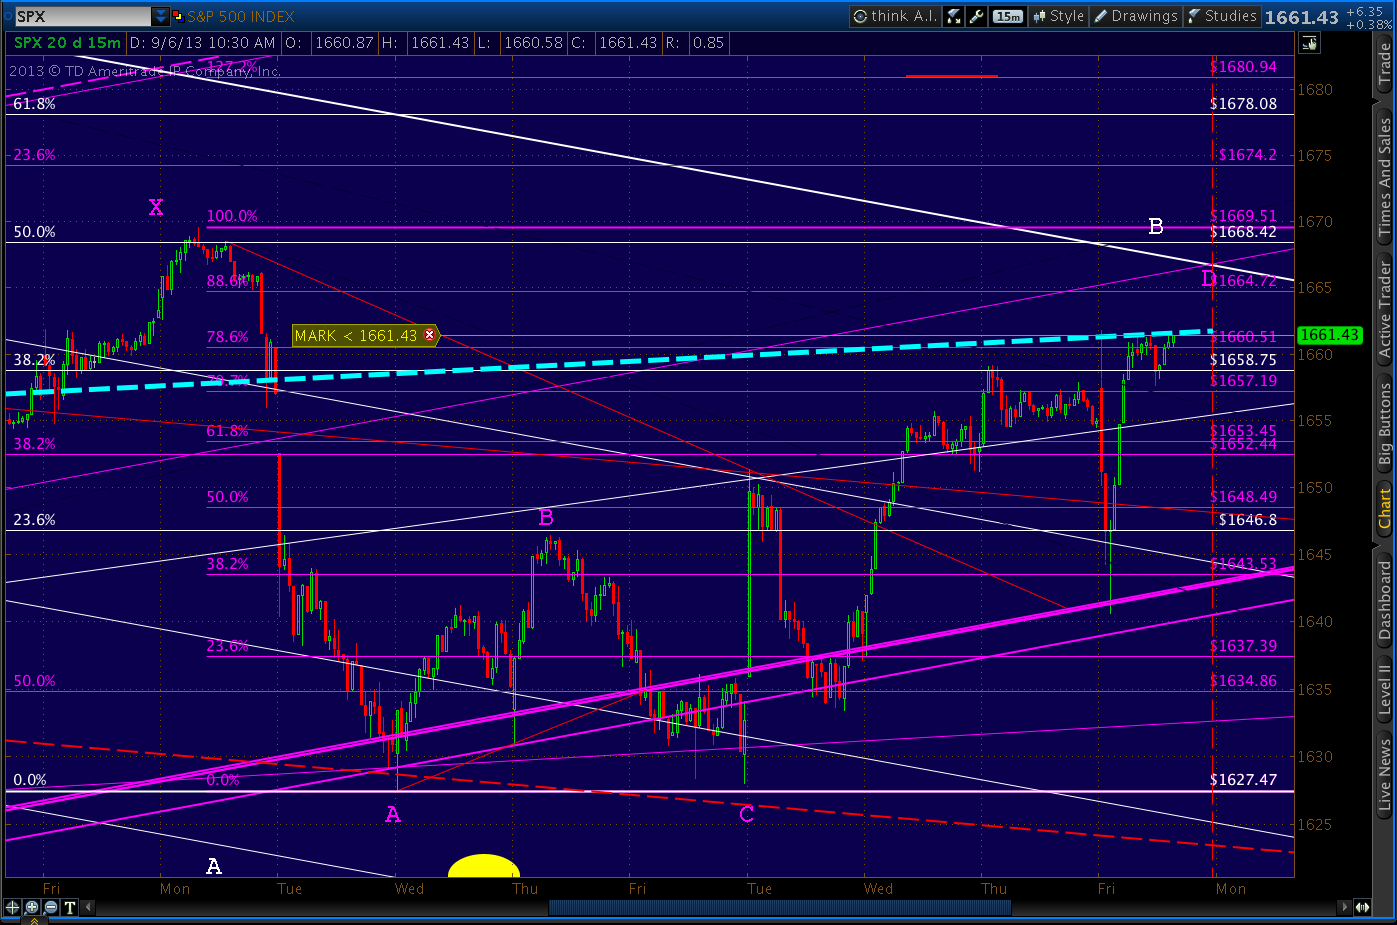Click the colored squares symbol link icon
The height and width of the screenshot is (925, 1397).
pos(178,17)
